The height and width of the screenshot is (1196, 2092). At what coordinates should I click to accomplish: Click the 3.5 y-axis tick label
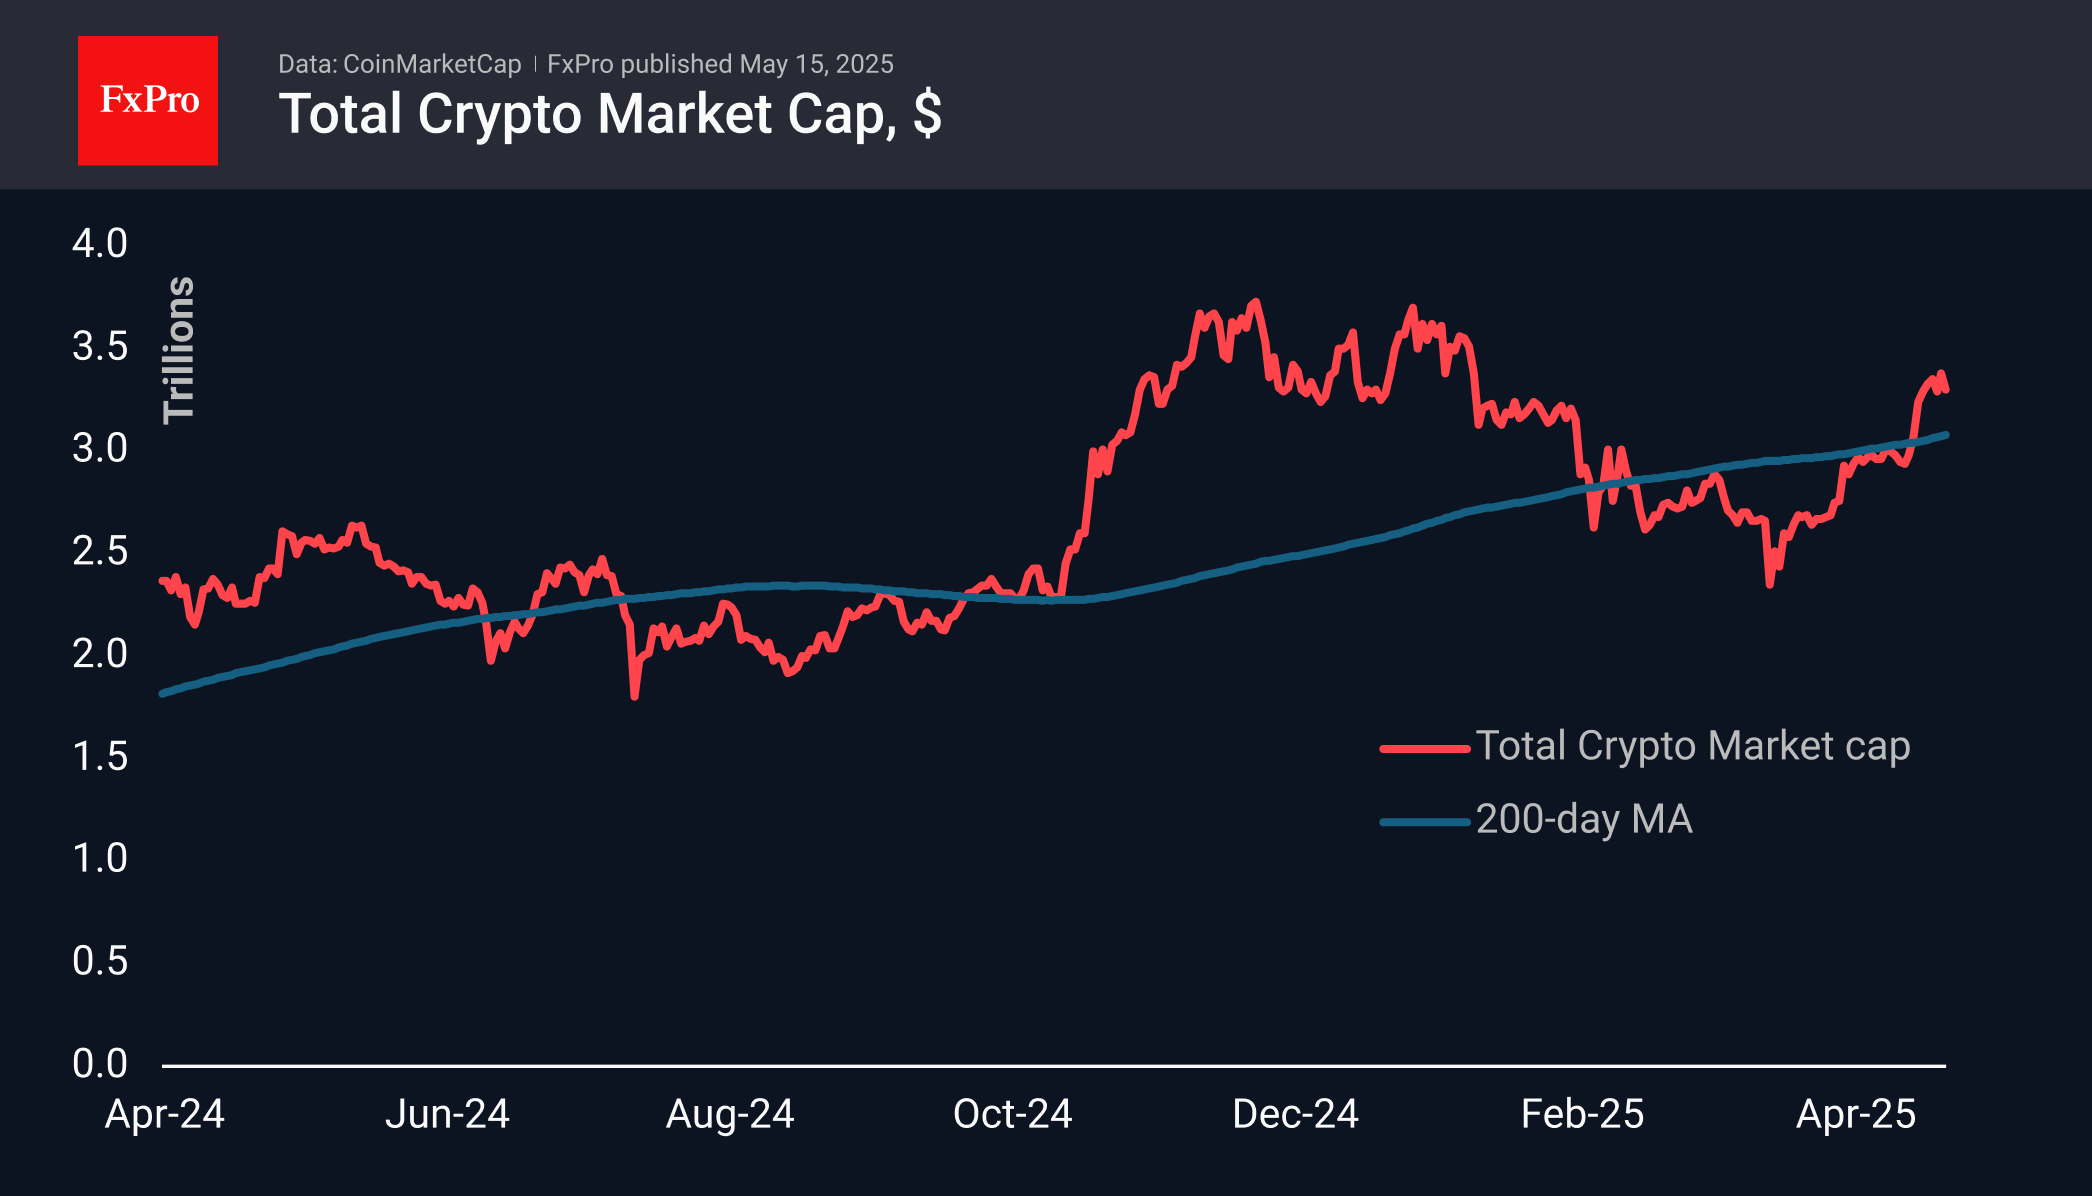[x=100, y=347]
